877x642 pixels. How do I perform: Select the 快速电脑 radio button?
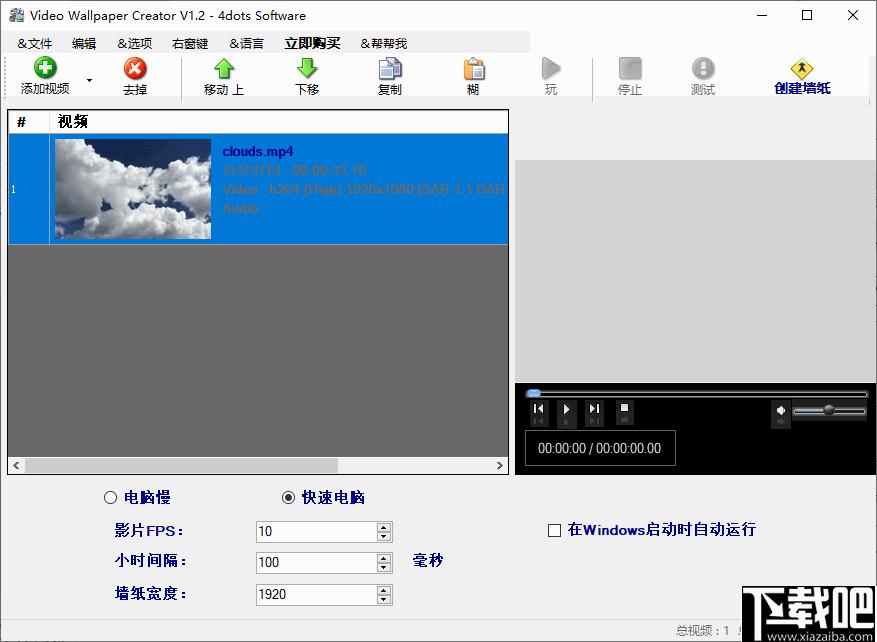click(288, 498)
